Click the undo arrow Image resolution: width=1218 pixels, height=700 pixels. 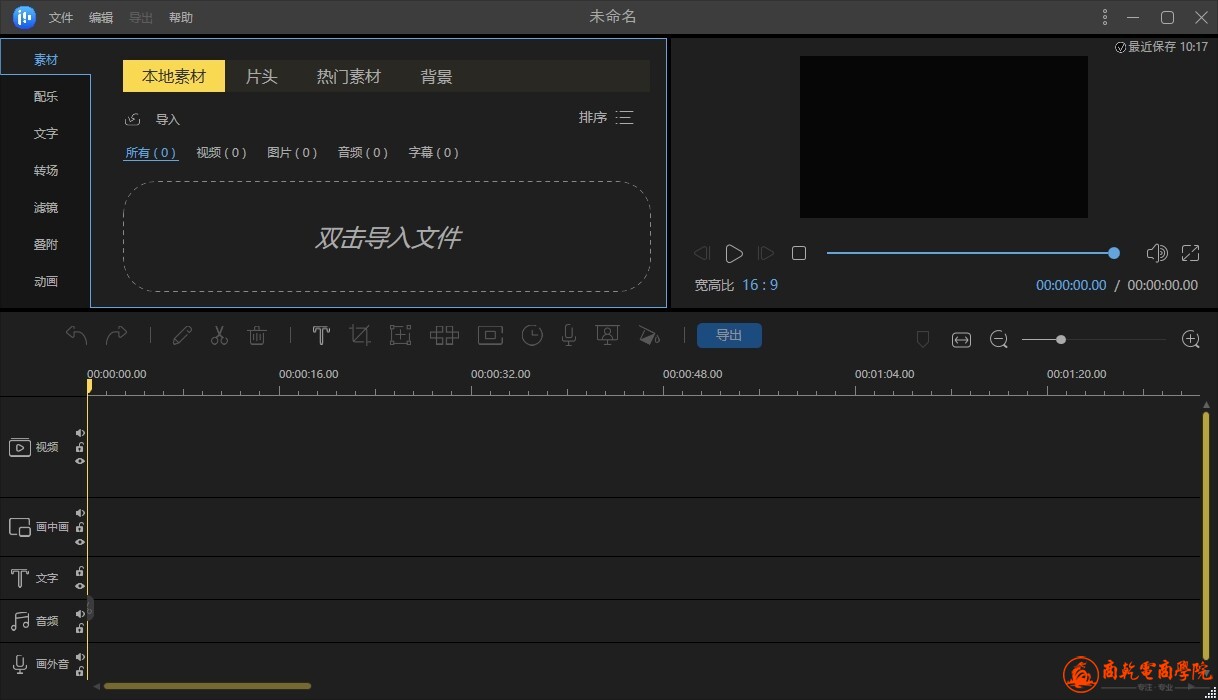[77, 335]
